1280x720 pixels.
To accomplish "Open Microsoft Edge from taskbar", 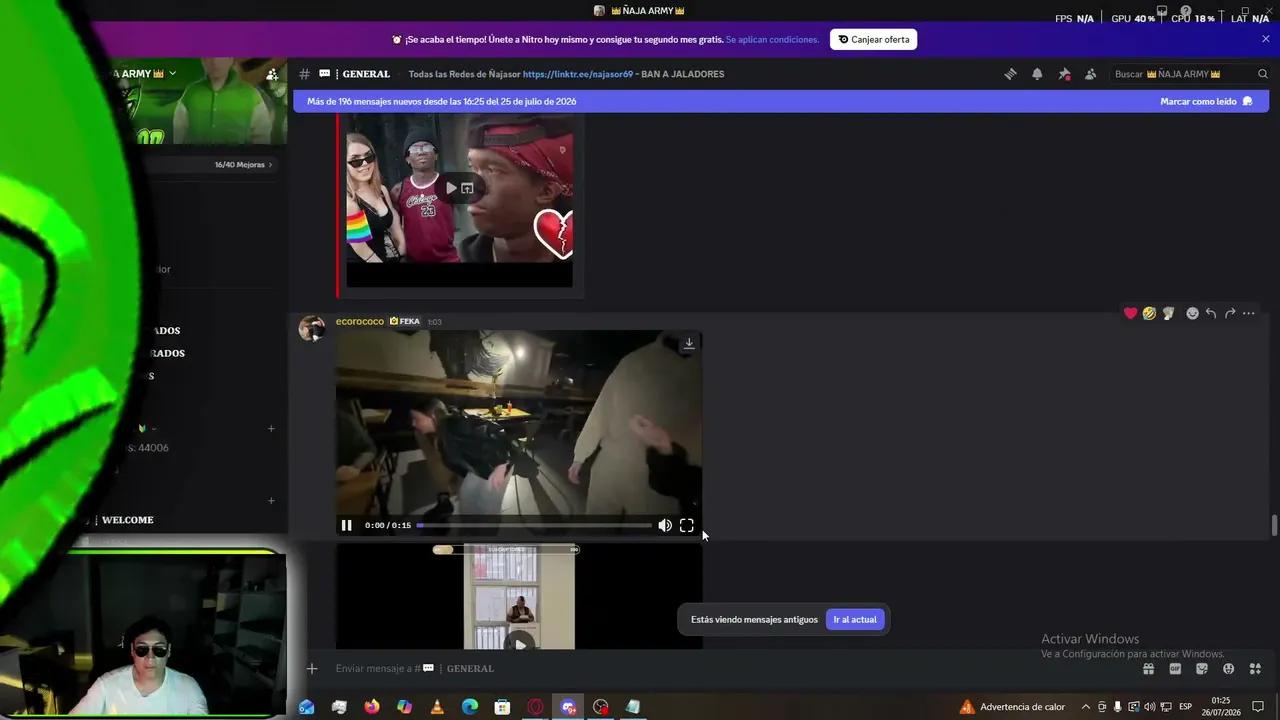I will coord(470,707).
